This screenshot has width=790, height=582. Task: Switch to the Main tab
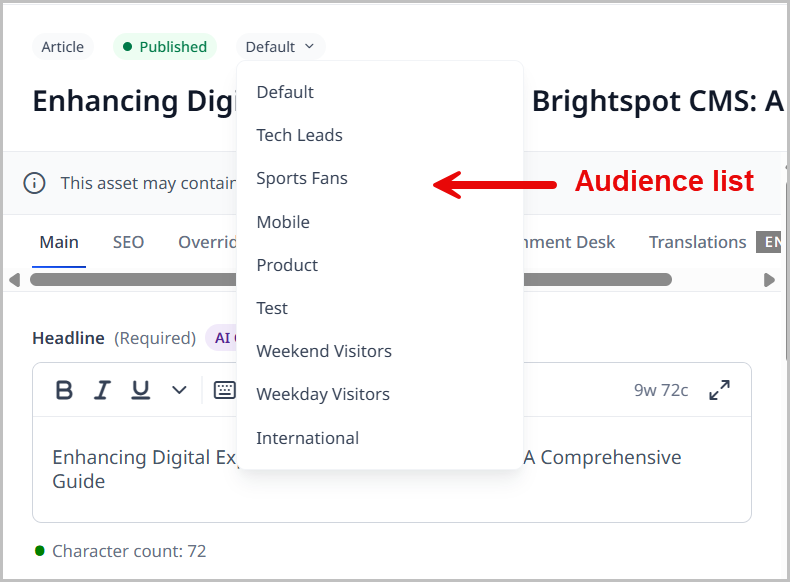[59, 242]
